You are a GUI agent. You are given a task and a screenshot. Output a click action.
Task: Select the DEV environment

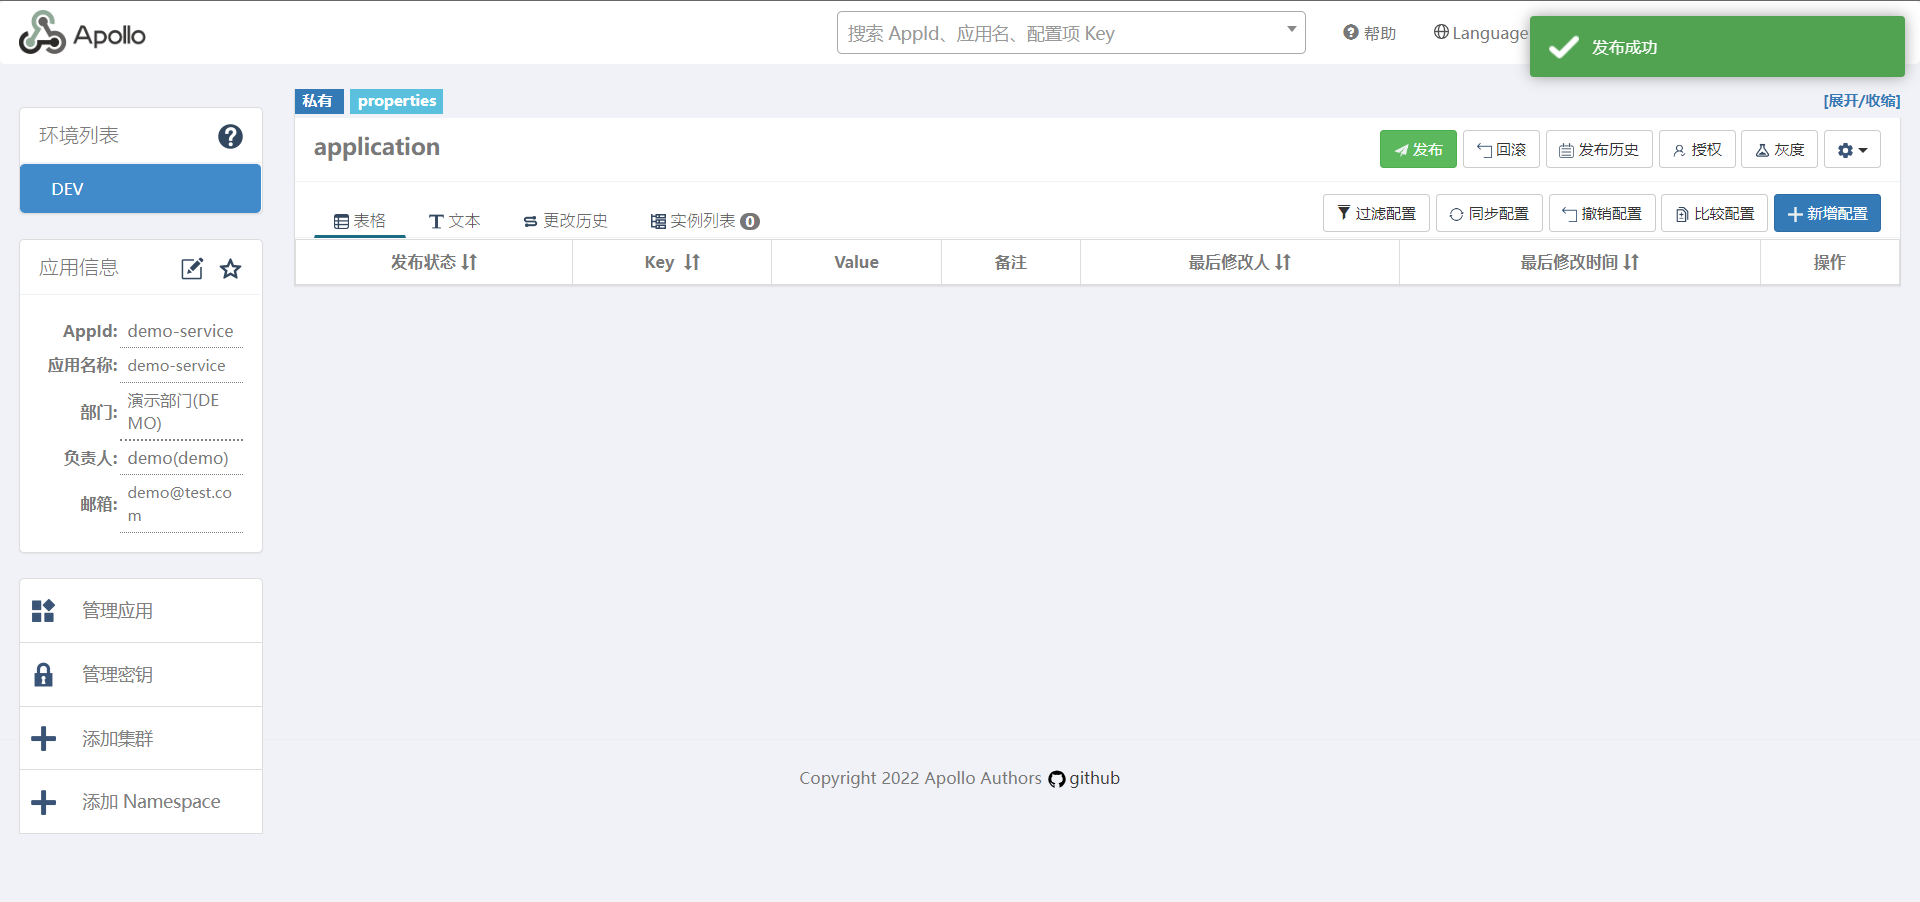pyautogui.click(x=140, y=189)
